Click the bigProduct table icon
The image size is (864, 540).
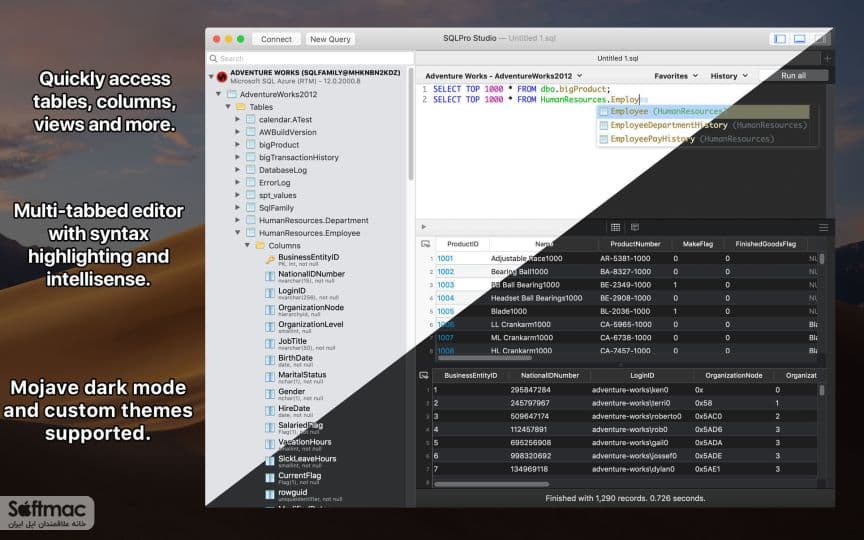point(251,145)
